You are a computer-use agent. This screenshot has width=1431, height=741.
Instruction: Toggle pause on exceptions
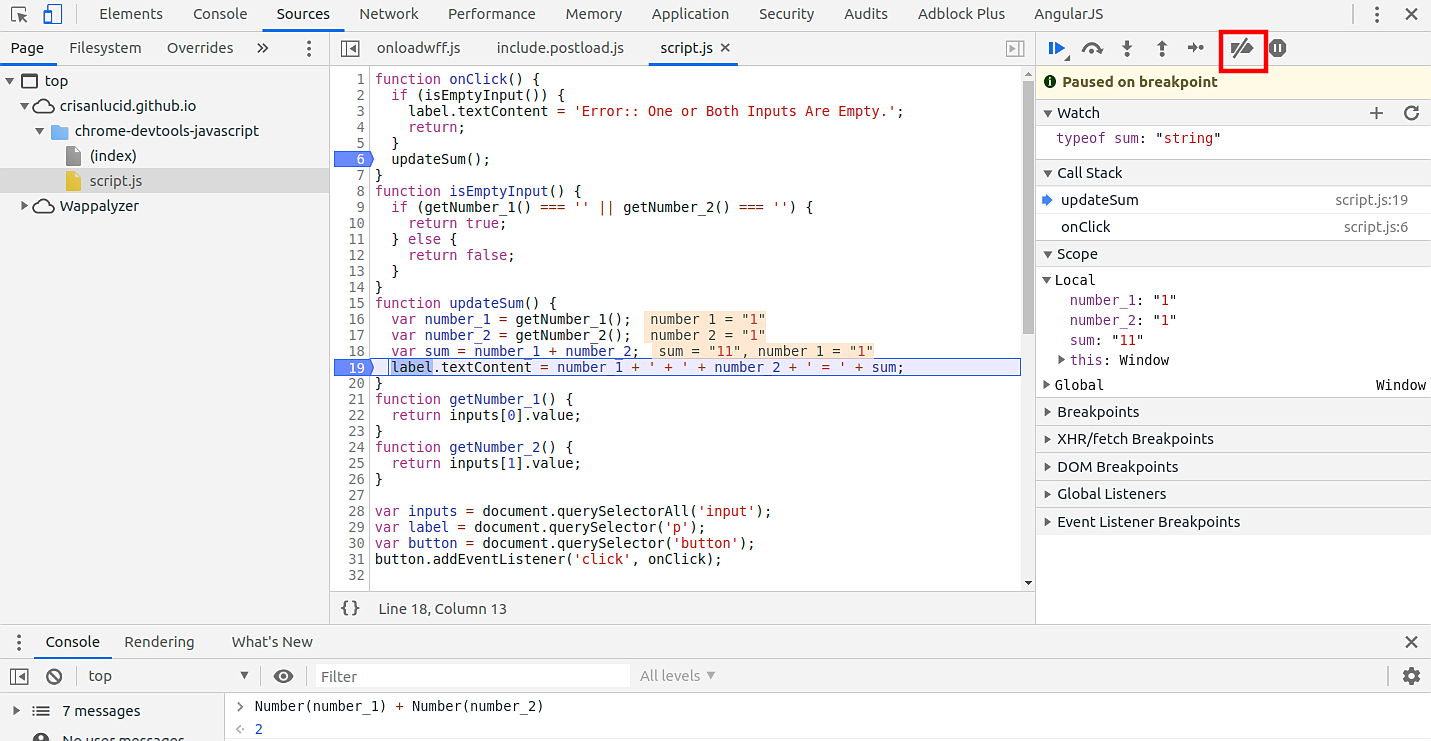pyautogui.click(x=1277, y=48)
